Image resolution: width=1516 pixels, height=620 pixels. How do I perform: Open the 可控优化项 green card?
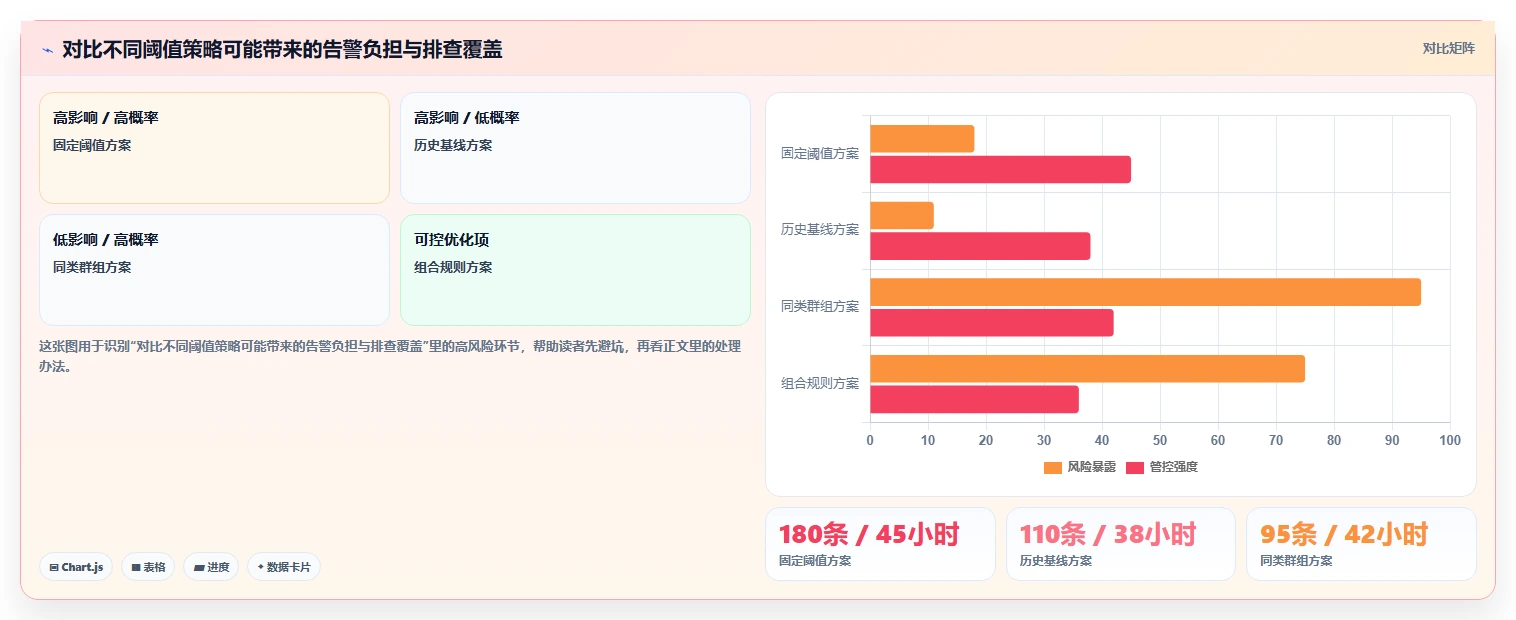575,270
